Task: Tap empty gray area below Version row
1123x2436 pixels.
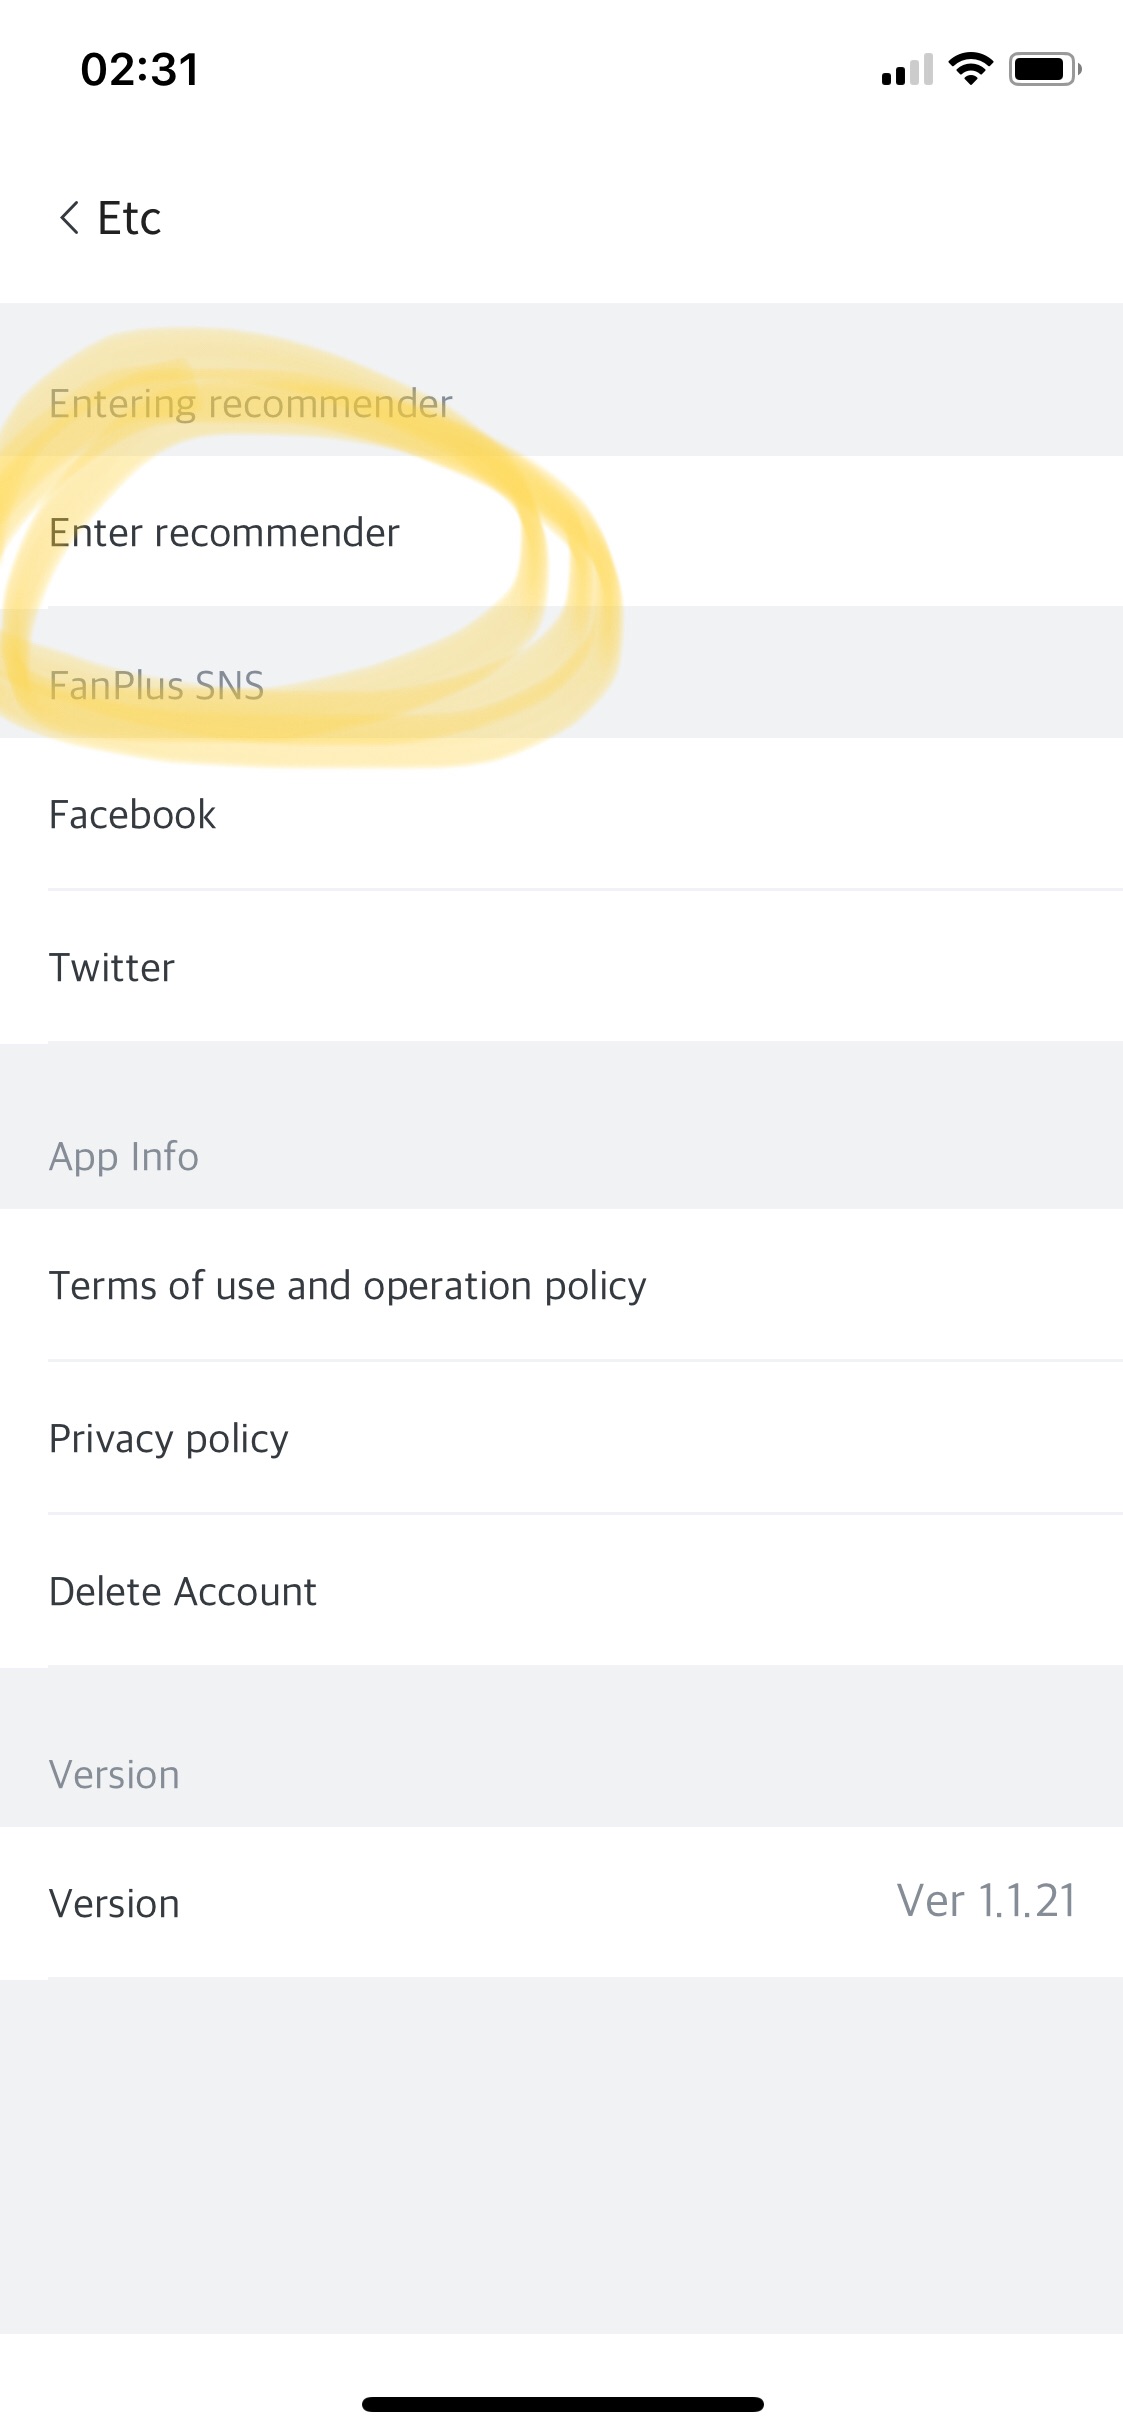Action: (x=560, y=2150)
